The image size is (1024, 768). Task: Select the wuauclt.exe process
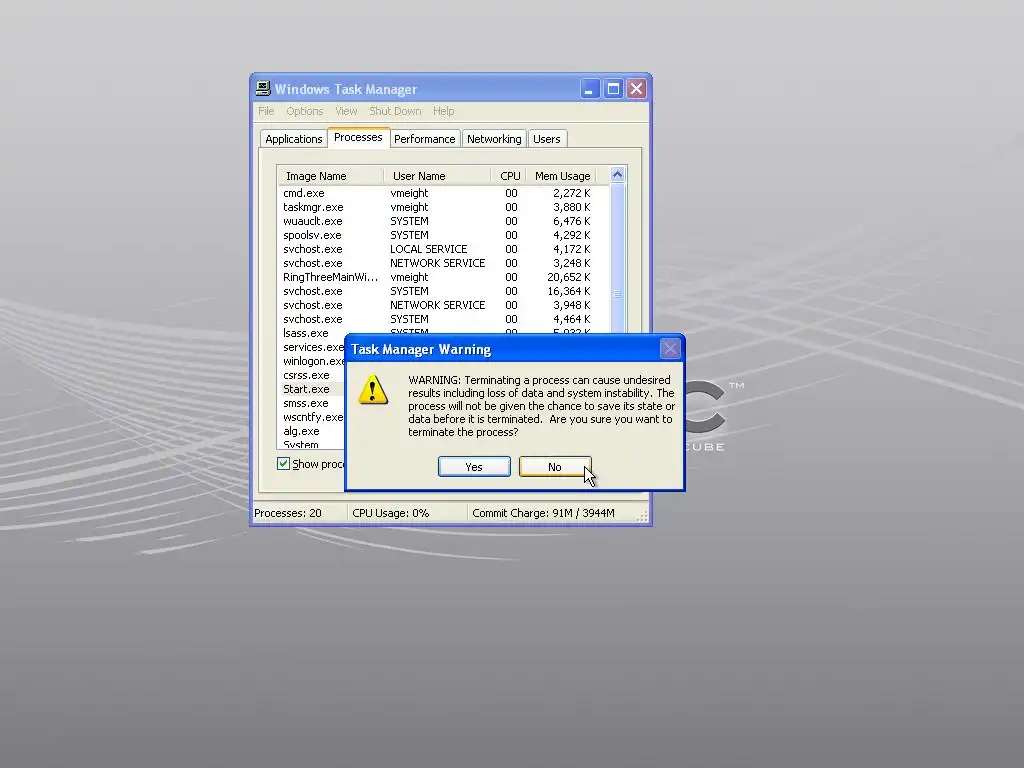click(x=443, y=221)
